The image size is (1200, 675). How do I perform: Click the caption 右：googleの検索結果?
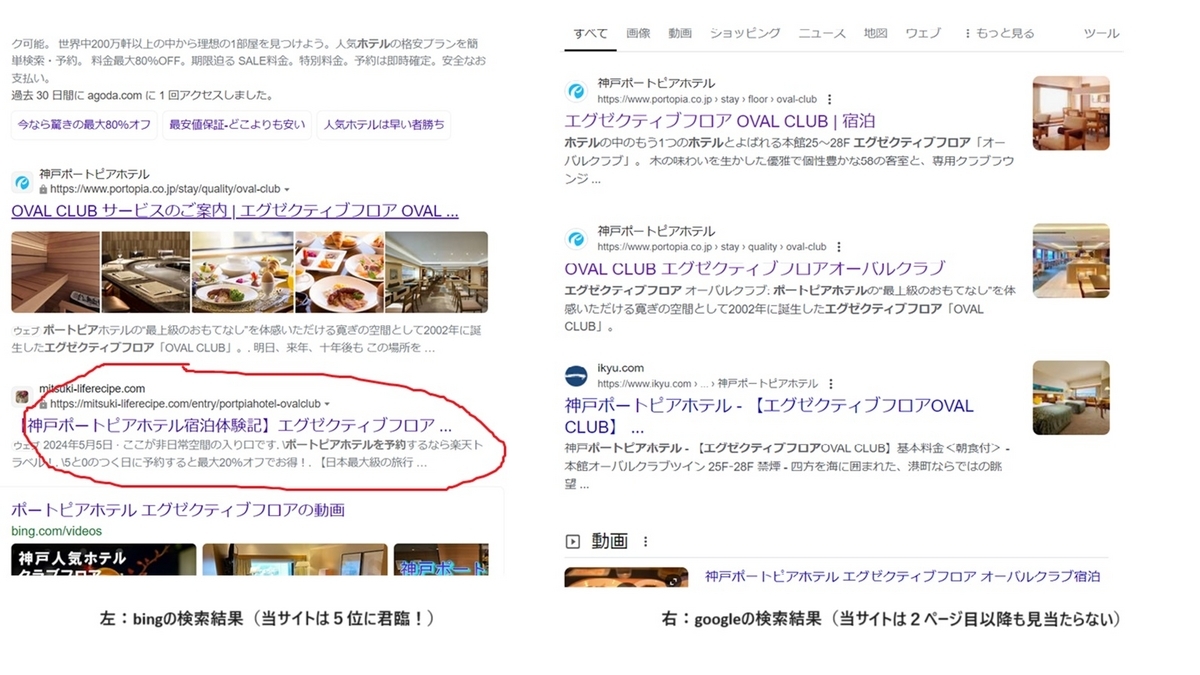pos(890,619)
